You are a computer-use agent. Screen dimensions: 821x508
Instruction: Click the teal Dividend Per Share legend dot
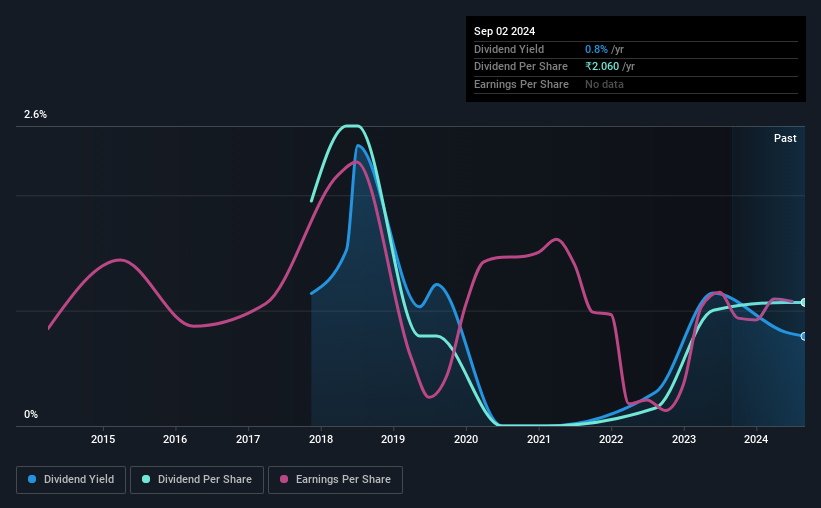coord(146,479)
